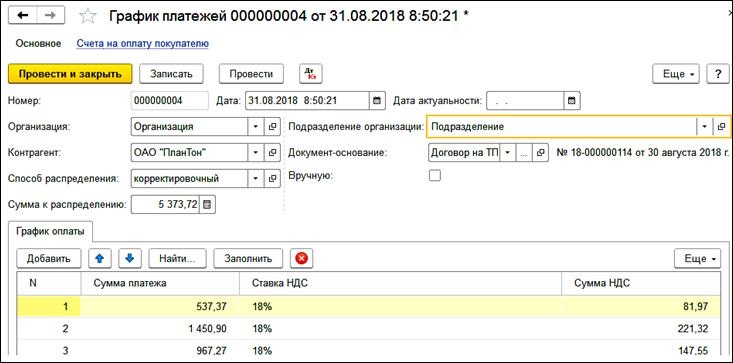Open the Документ-основание document icon
The width and height of the screenshot is (733, 363).
(541, 152)
